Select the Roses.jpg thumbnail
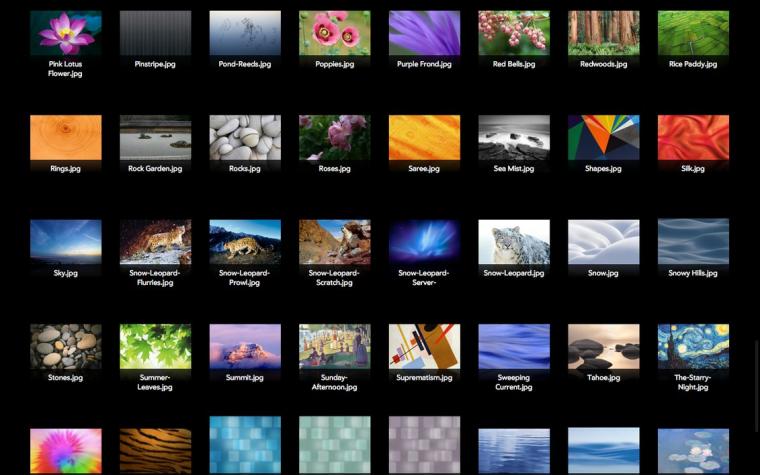Image resolution: width=760 pixels, height=475 pixels. click(334, 138)
